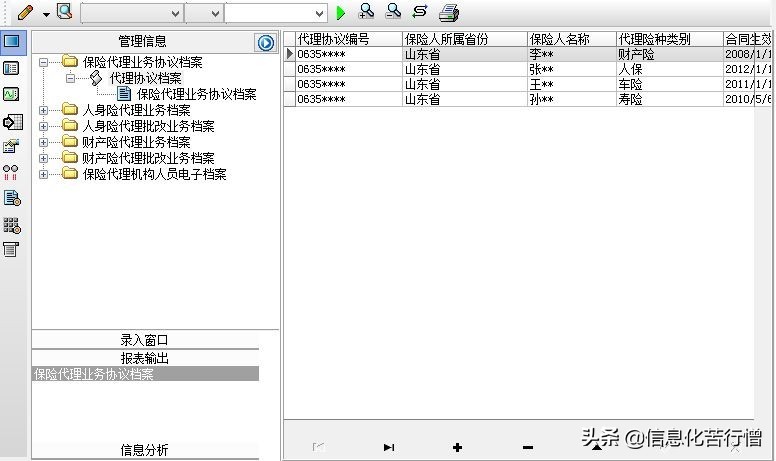Open the third toolbar combo box

tap(276, 13)
